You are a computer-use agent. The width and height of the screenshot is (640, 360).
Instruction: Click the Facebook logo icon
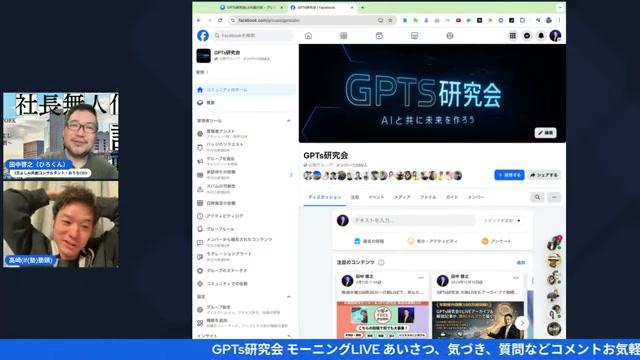coord(203,36)
